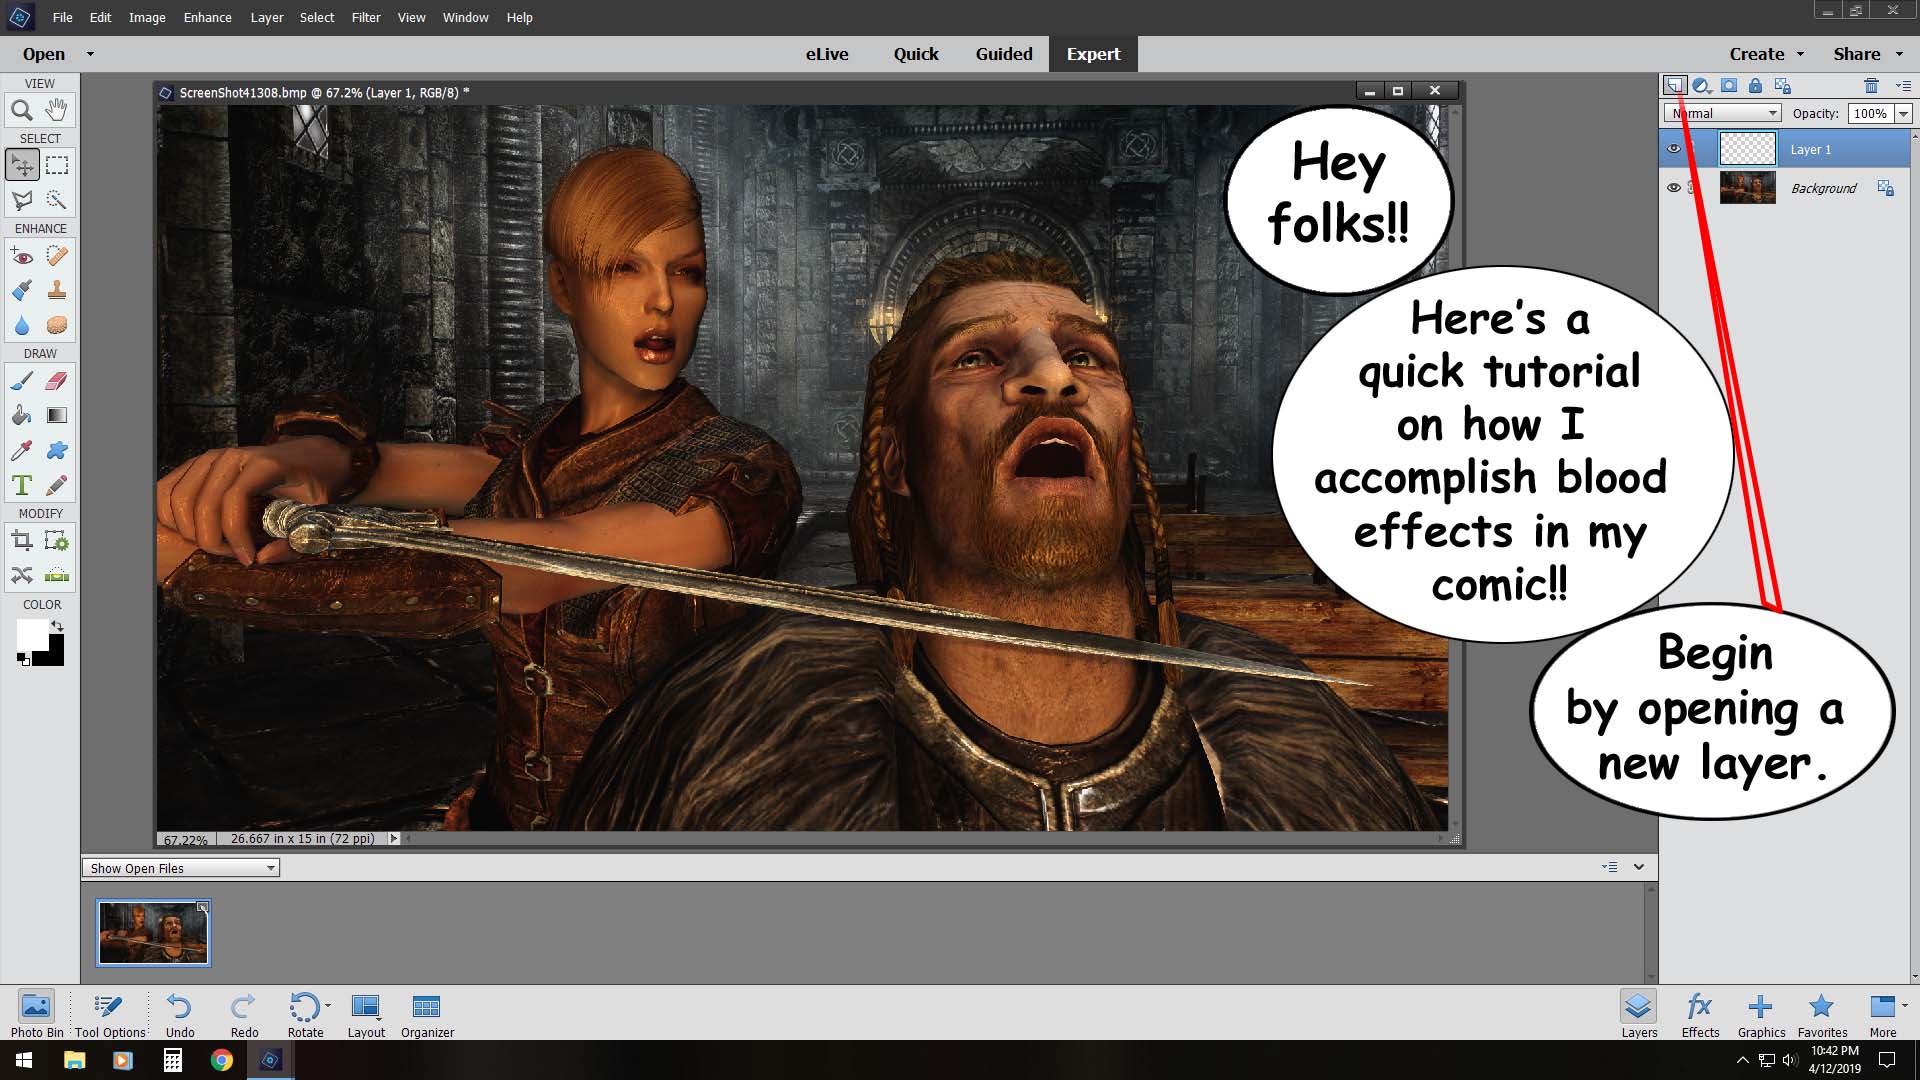1920x1080 pixels.
Task: Hide Layer 1 with its eye icon
Action: pyautogui.click(x=1673, y=149)
